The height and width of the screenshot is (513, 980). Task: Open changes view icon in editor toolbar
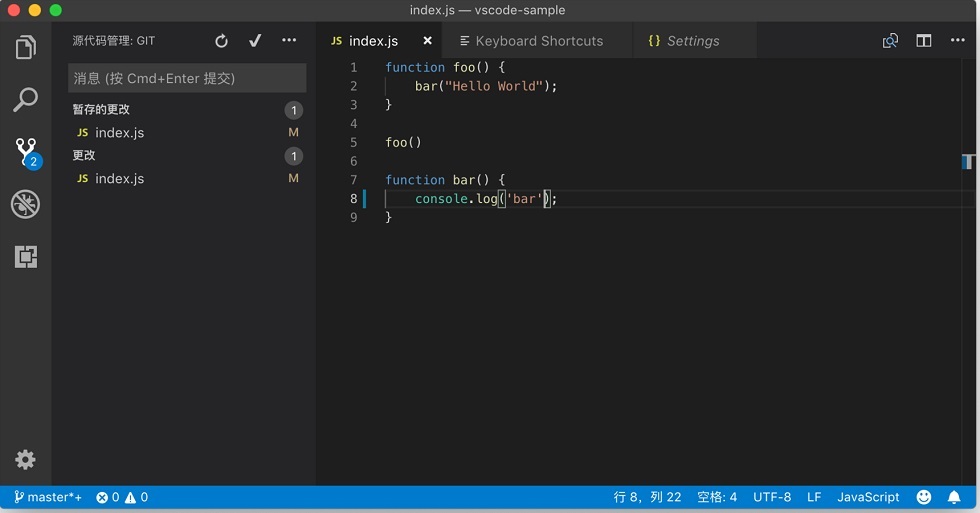point(890,41)
